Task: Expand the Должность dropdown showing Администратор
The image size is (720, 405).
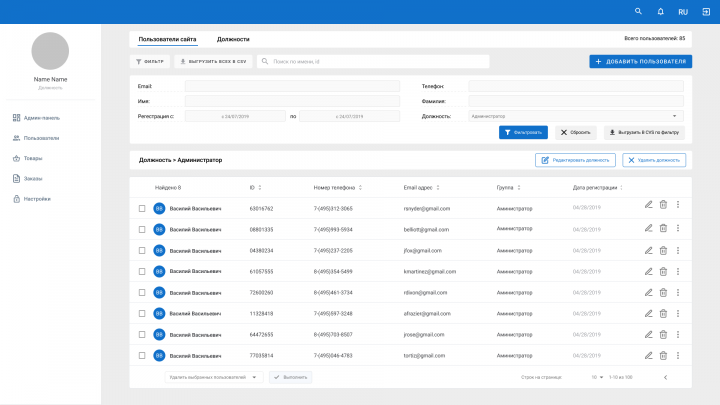Action: [576, 116]
